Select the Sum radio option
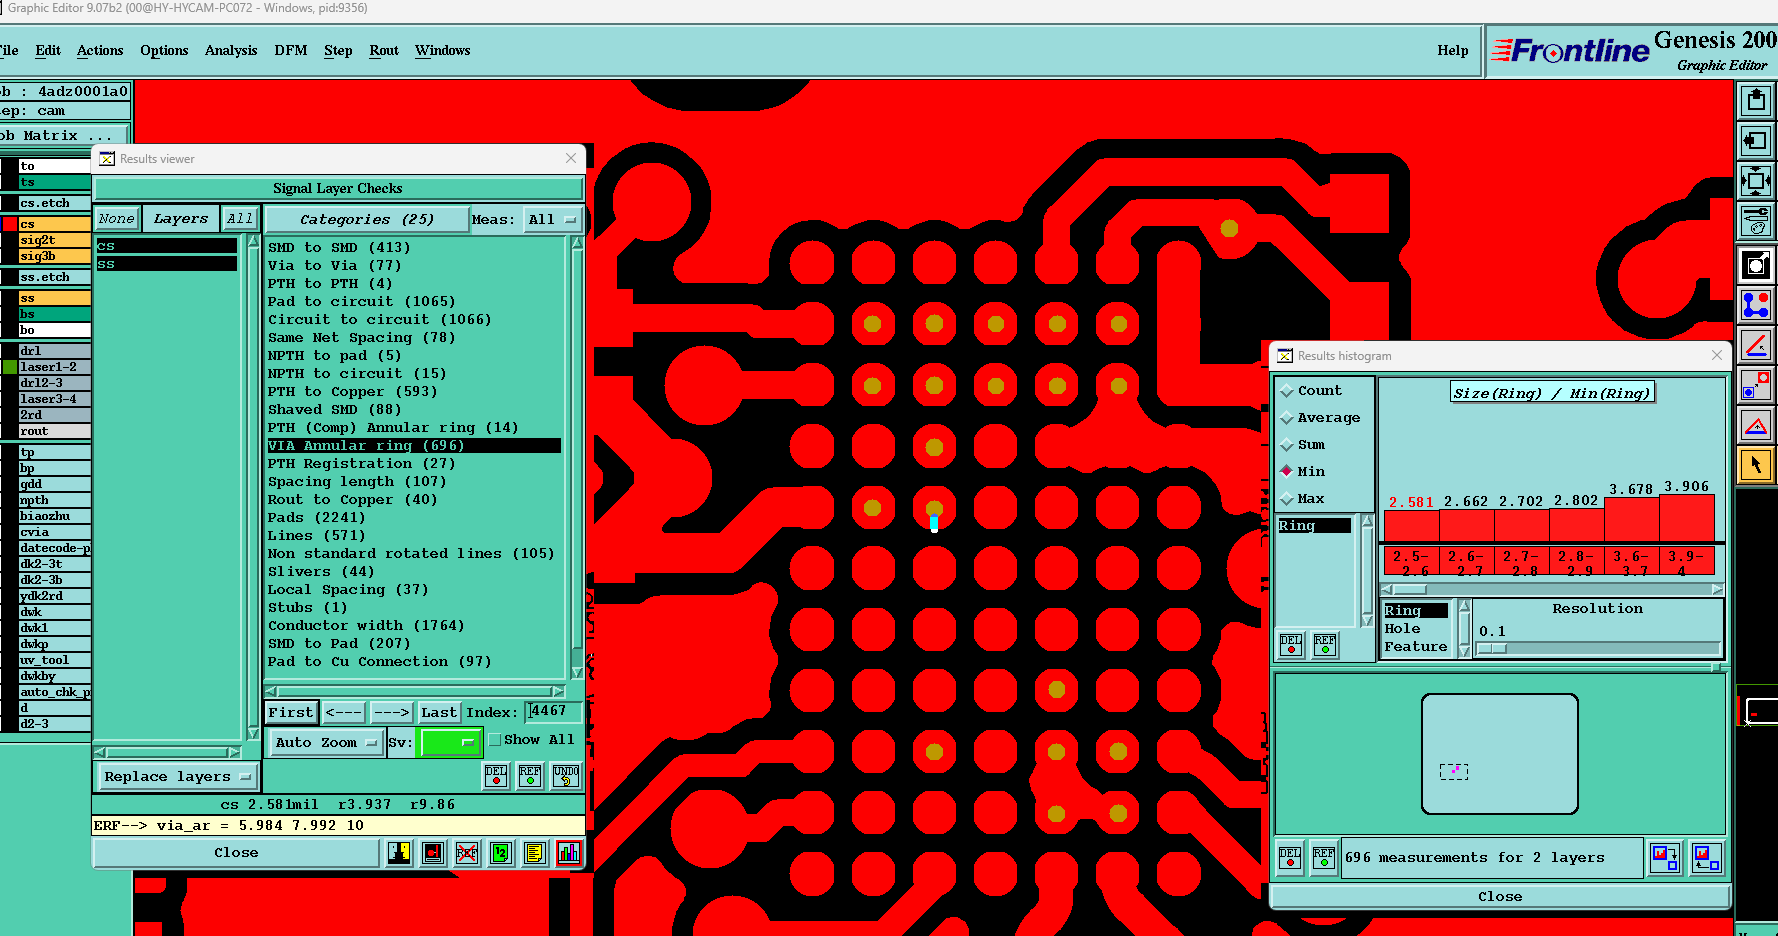Screen dimensions: 1778x936 pyautogui.click(x=1287, y=445)
